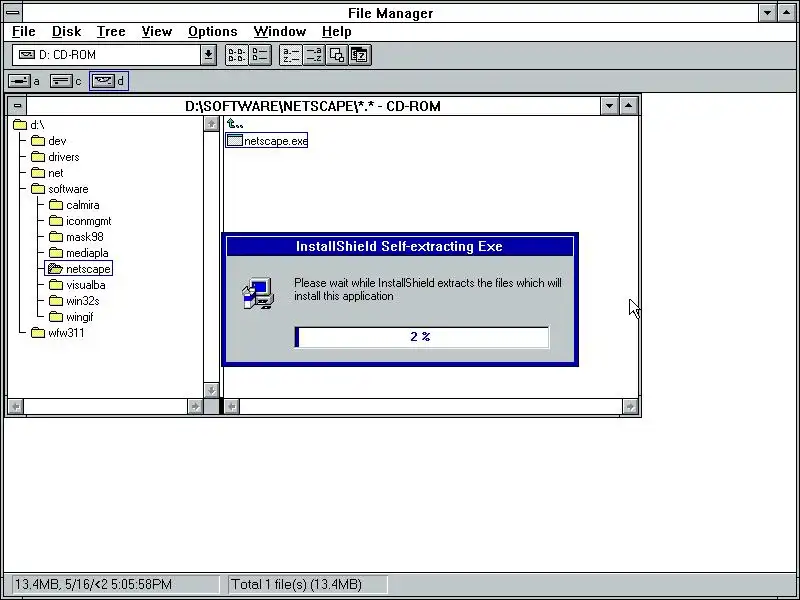Open the Disk menu
Viewport: 800px width, 600px height.
coord(66,32)
